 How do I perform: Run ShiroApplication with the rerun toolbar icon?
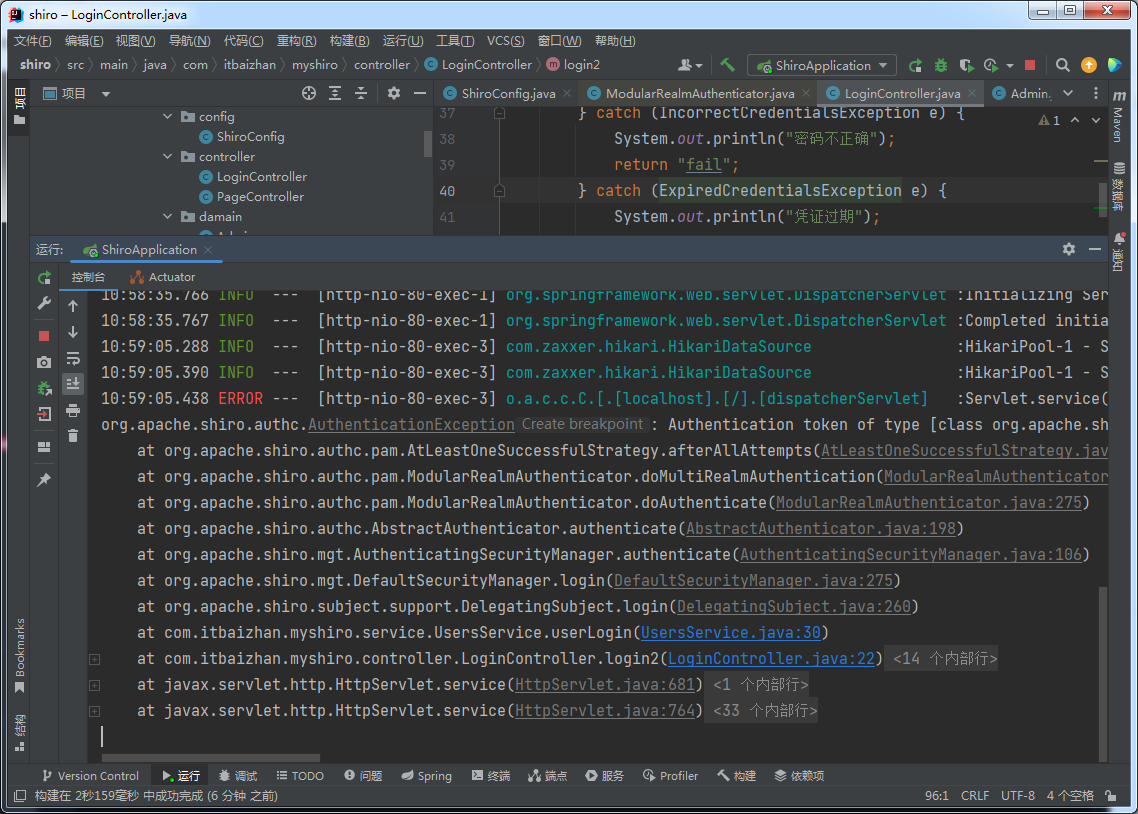[x=915, y=65]
